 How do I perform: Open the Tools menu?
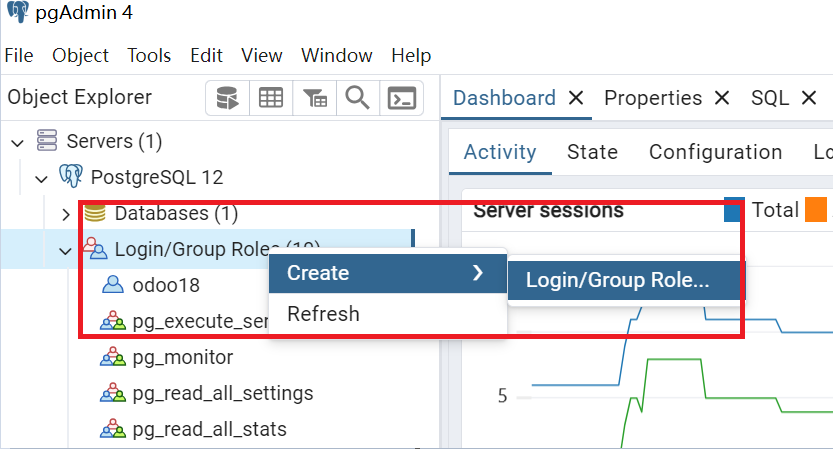click(149, 55)
